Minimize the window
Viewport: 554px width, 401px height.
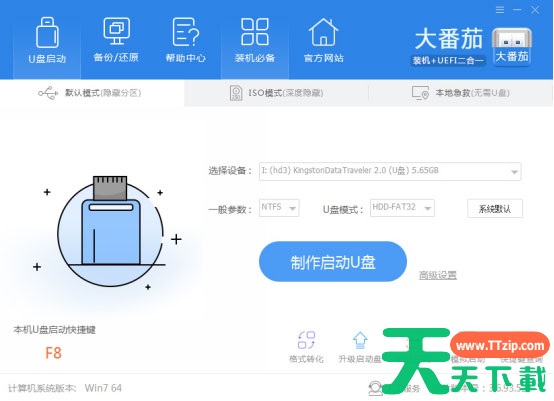[x=517, y=10]
